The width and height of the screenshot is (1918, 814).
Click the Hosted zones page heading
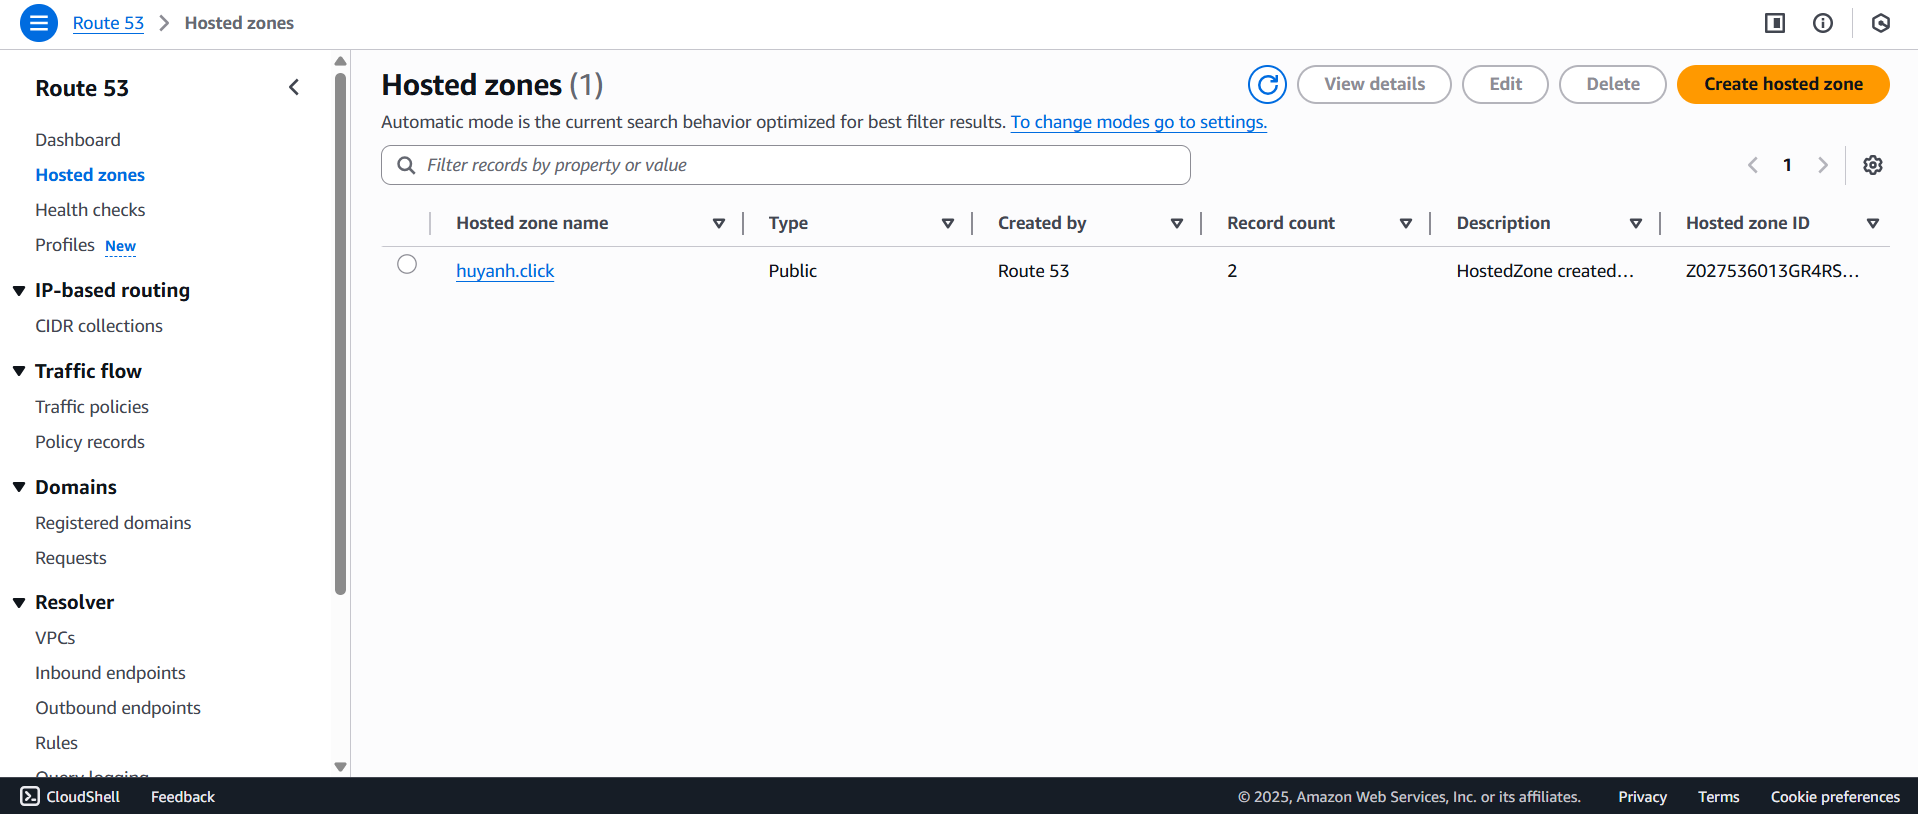point(492,85)
